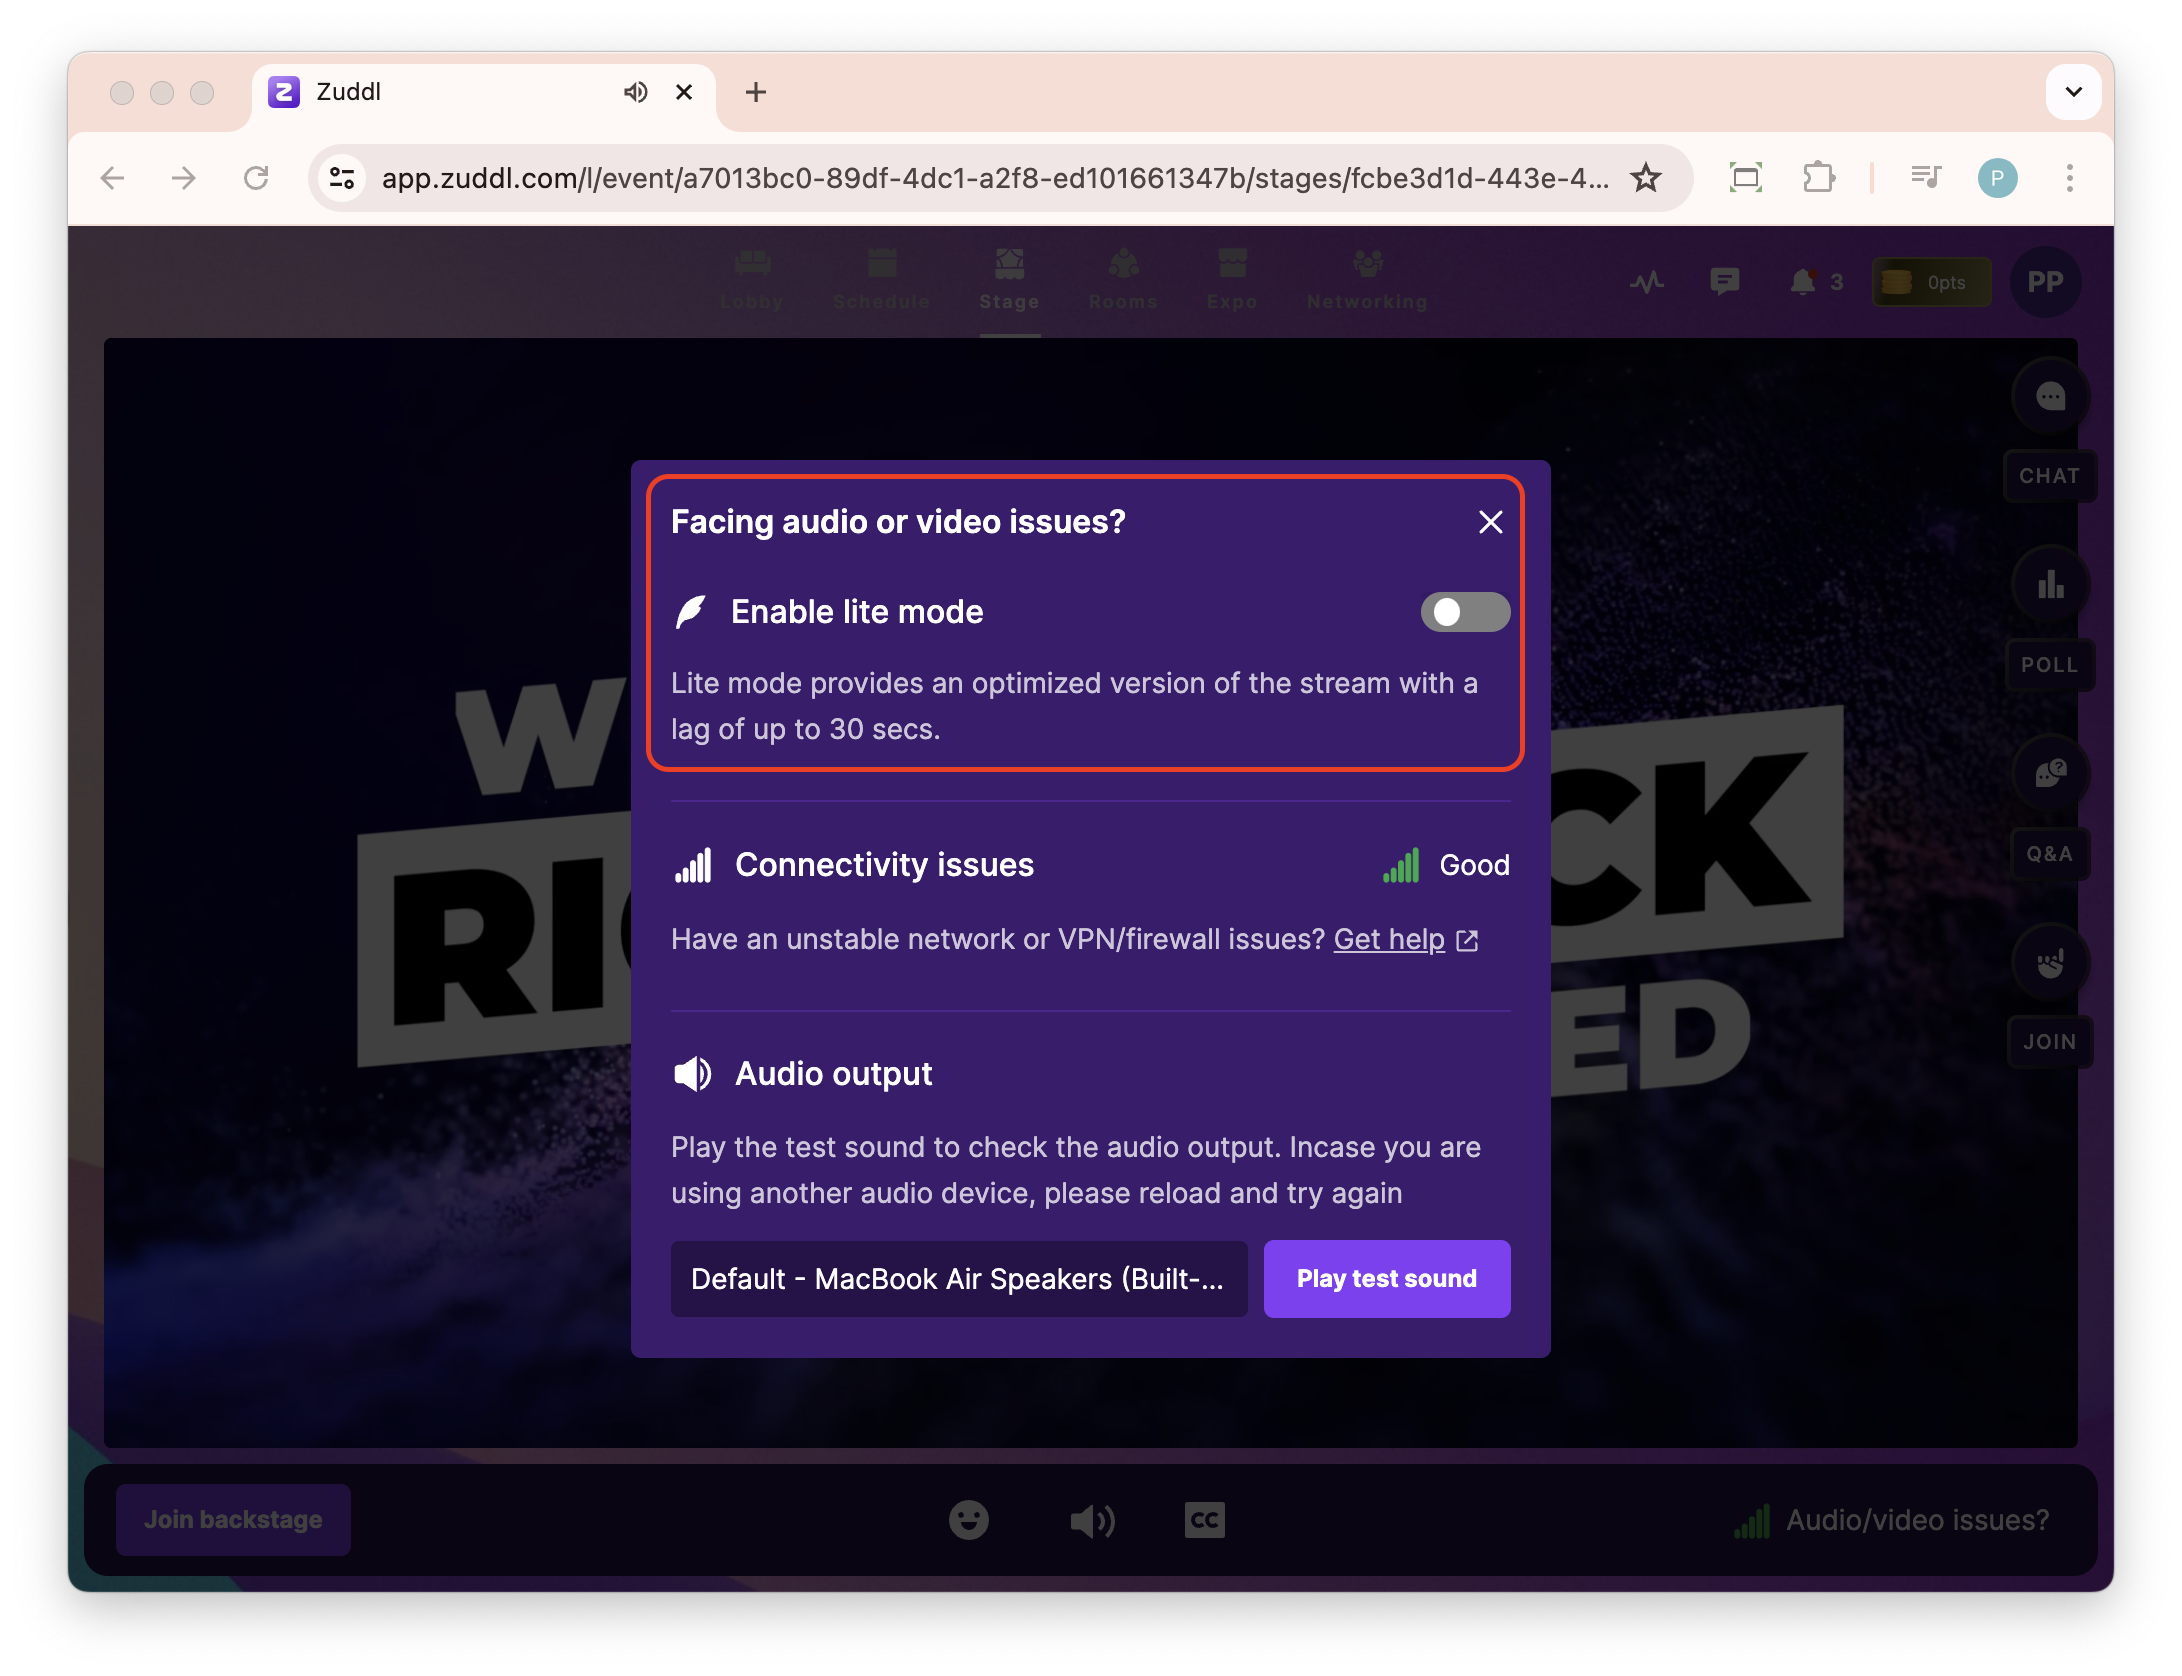
Task: Toggle the Enable lite mode switch
Action: (1464, 612)
